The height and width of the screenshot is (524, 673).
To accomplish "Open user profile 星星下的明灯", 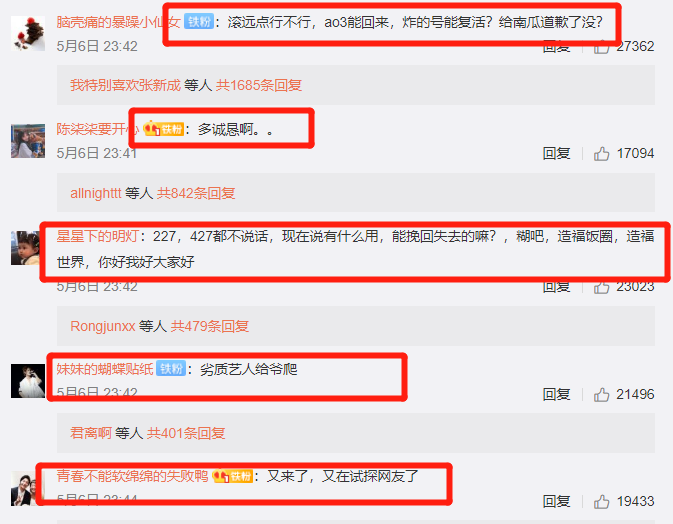I will point(97,236).
